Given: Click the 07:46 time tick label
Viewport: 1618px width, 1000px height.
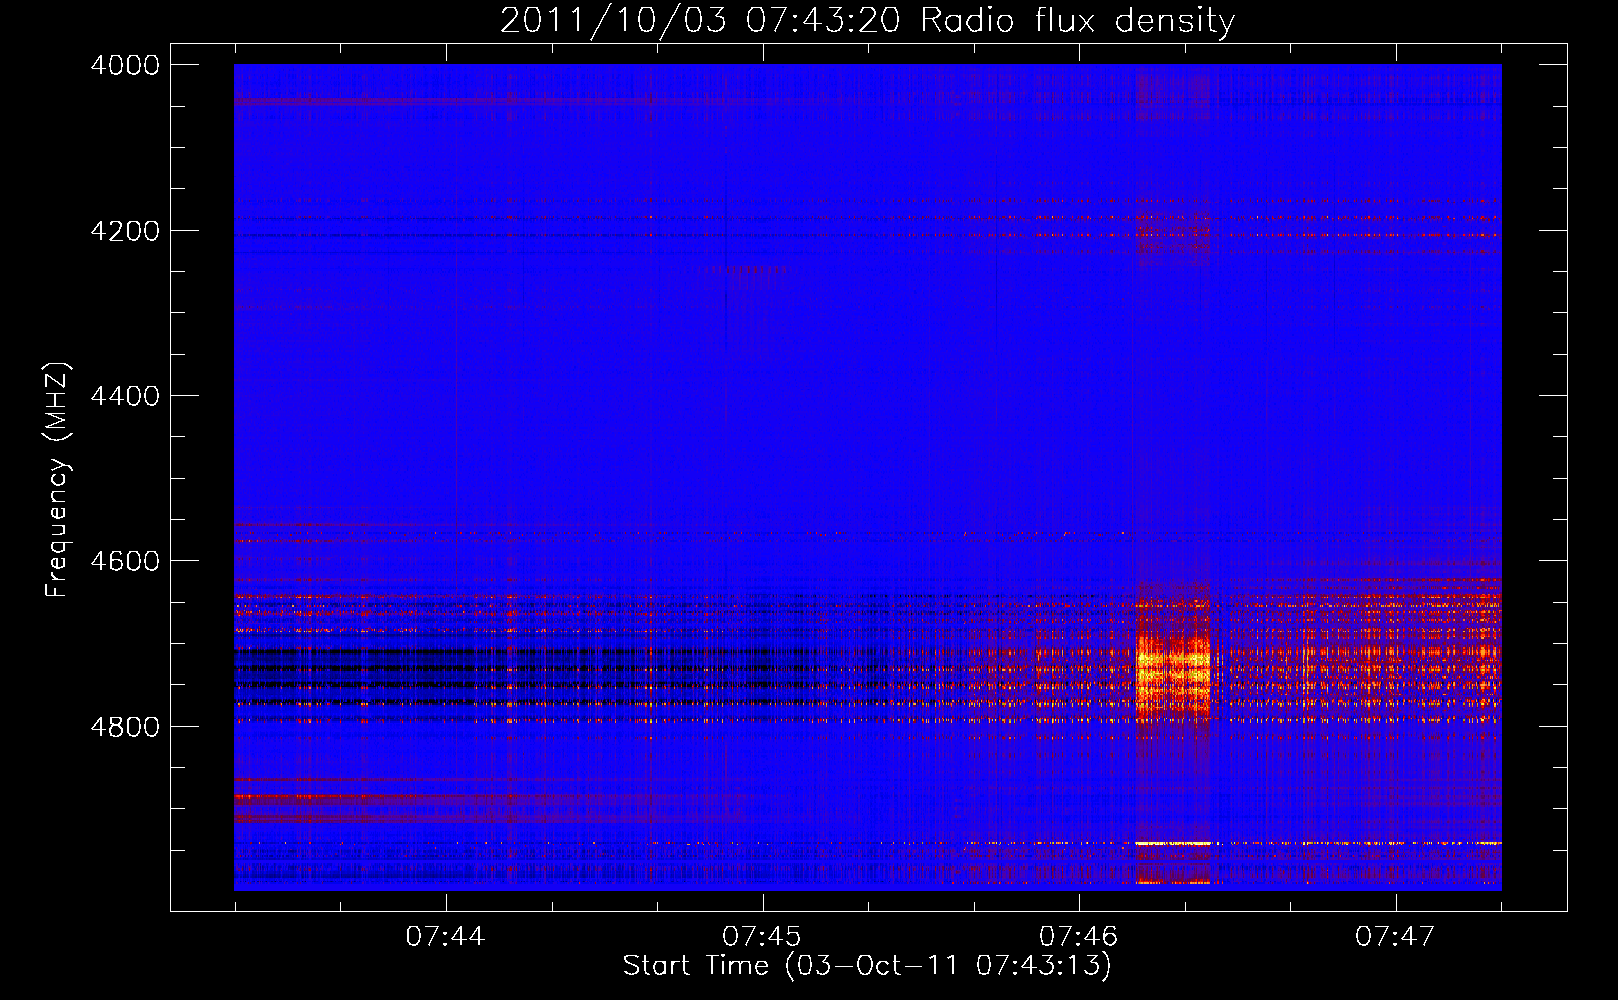Looking at the screenshot, I should tap(1078, 937).
